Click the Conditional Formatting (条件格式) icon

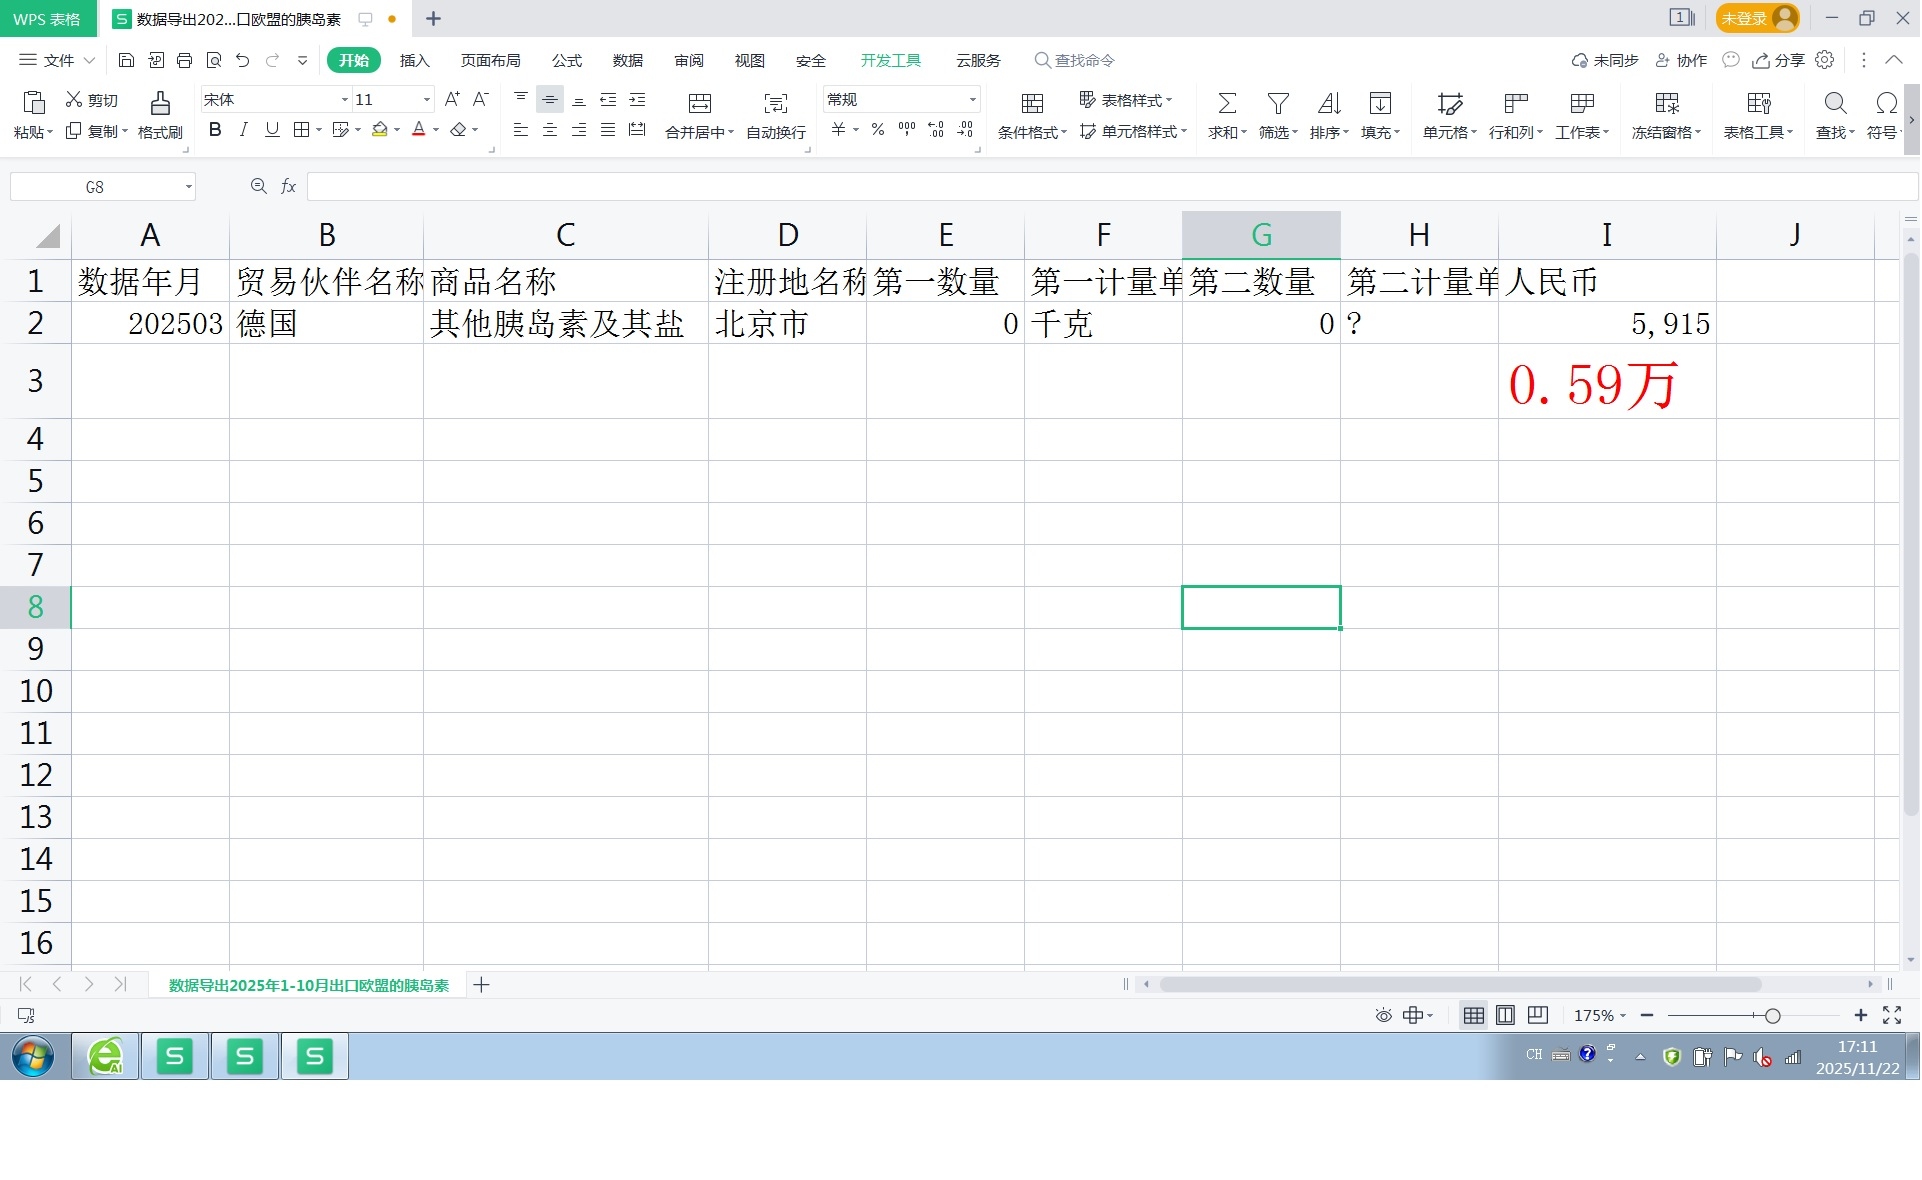coord(1032,103)
